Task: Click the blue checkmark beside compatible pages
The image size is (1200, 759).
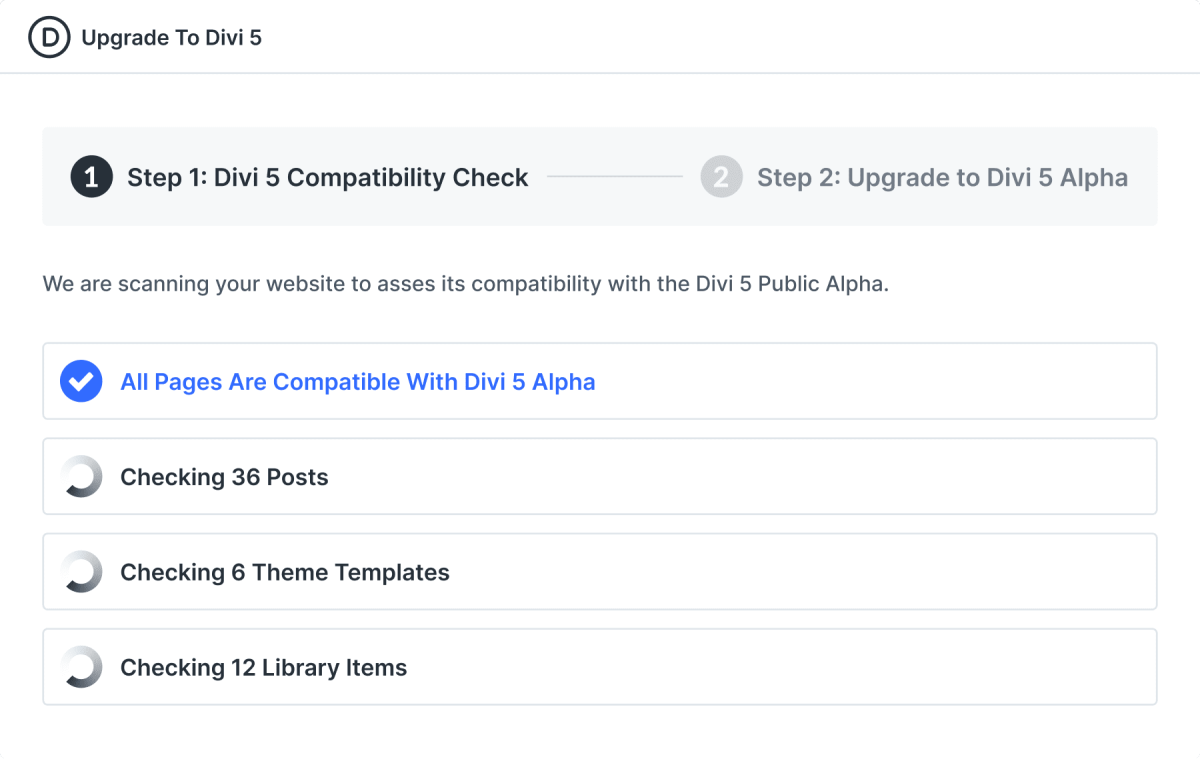Action: 81,381
